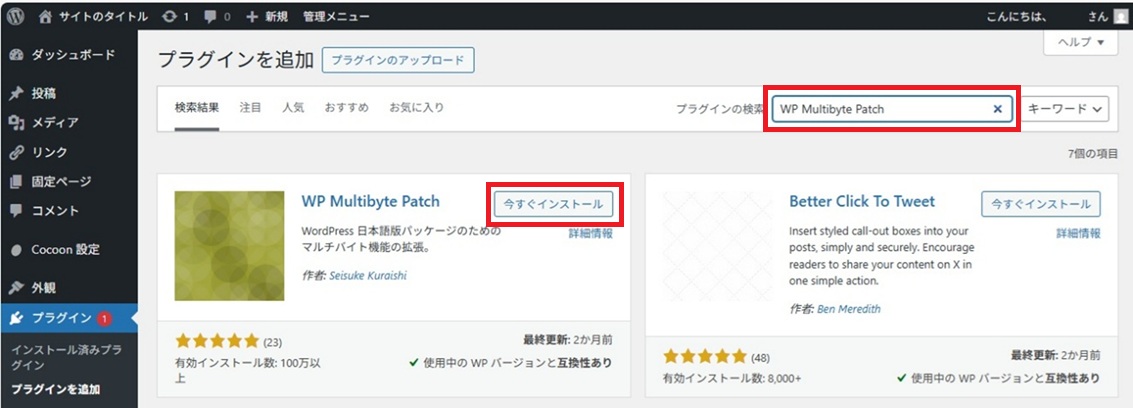Install Better Click To Tweet plugin
This screenshot has width=1133, height=408.
pos(1041,204)
